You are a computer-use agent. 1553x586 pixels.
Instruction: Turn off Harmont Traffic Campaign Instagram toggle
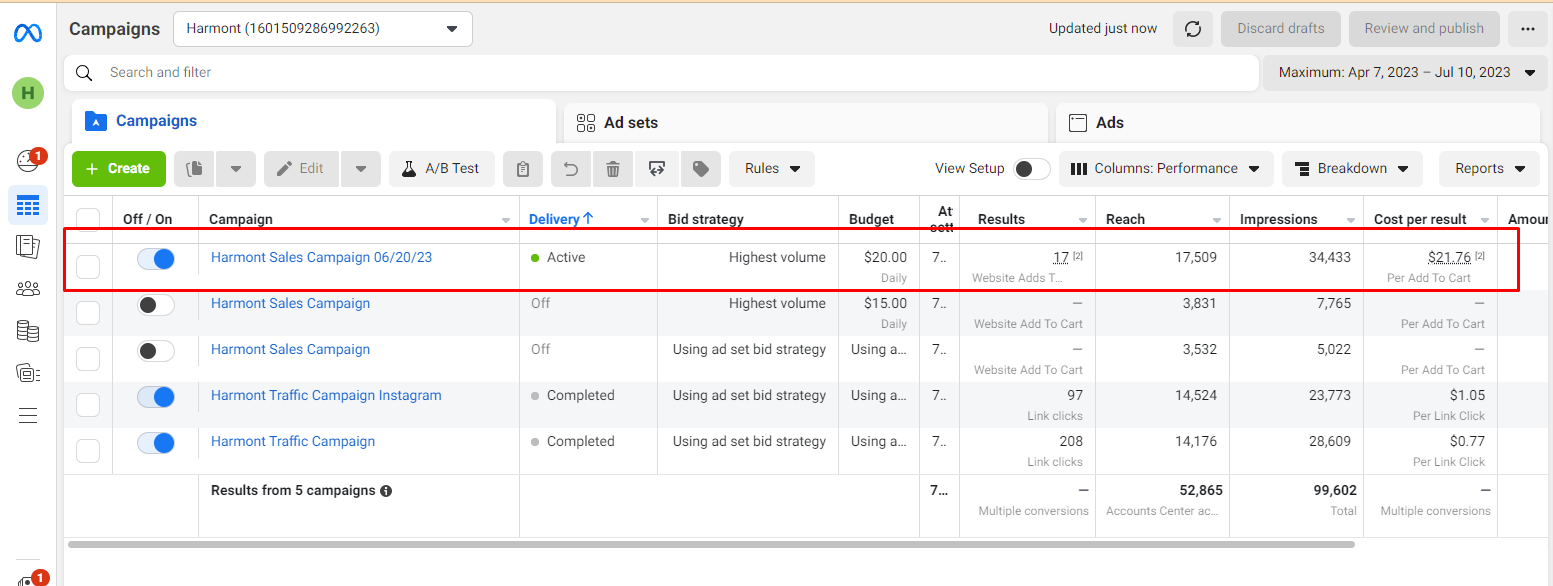156,397
